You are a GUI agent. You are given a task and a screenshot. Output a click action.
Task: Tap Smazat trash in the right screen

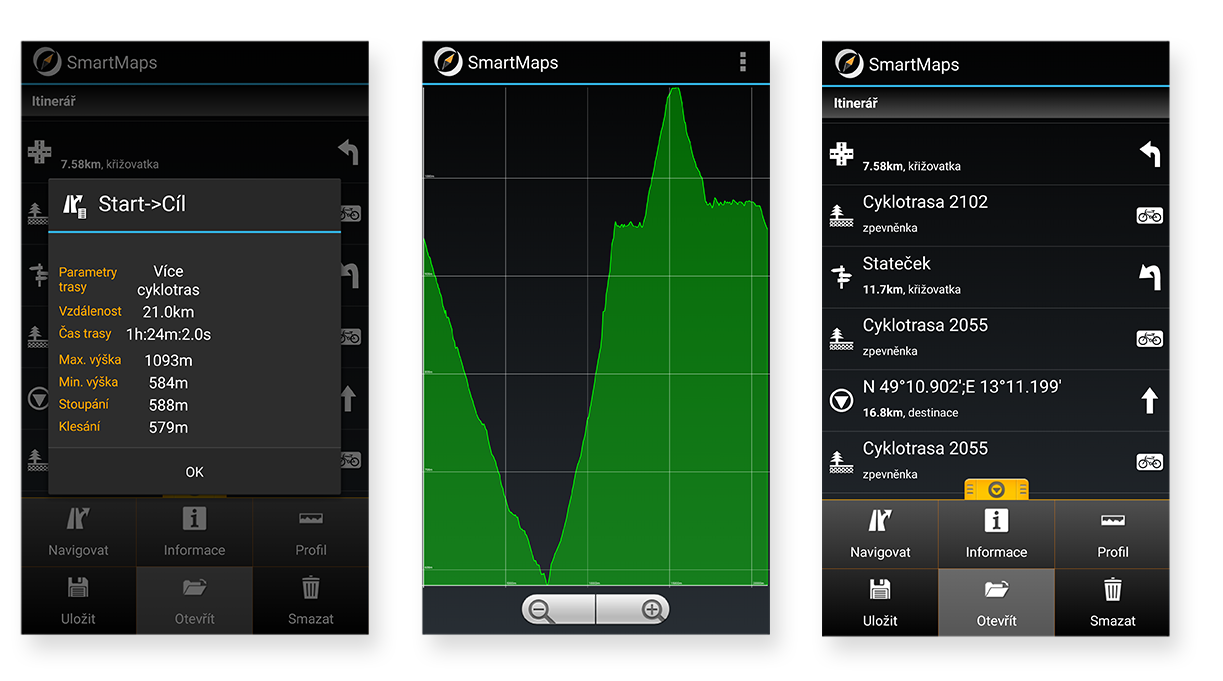[x=1112, y=603]
